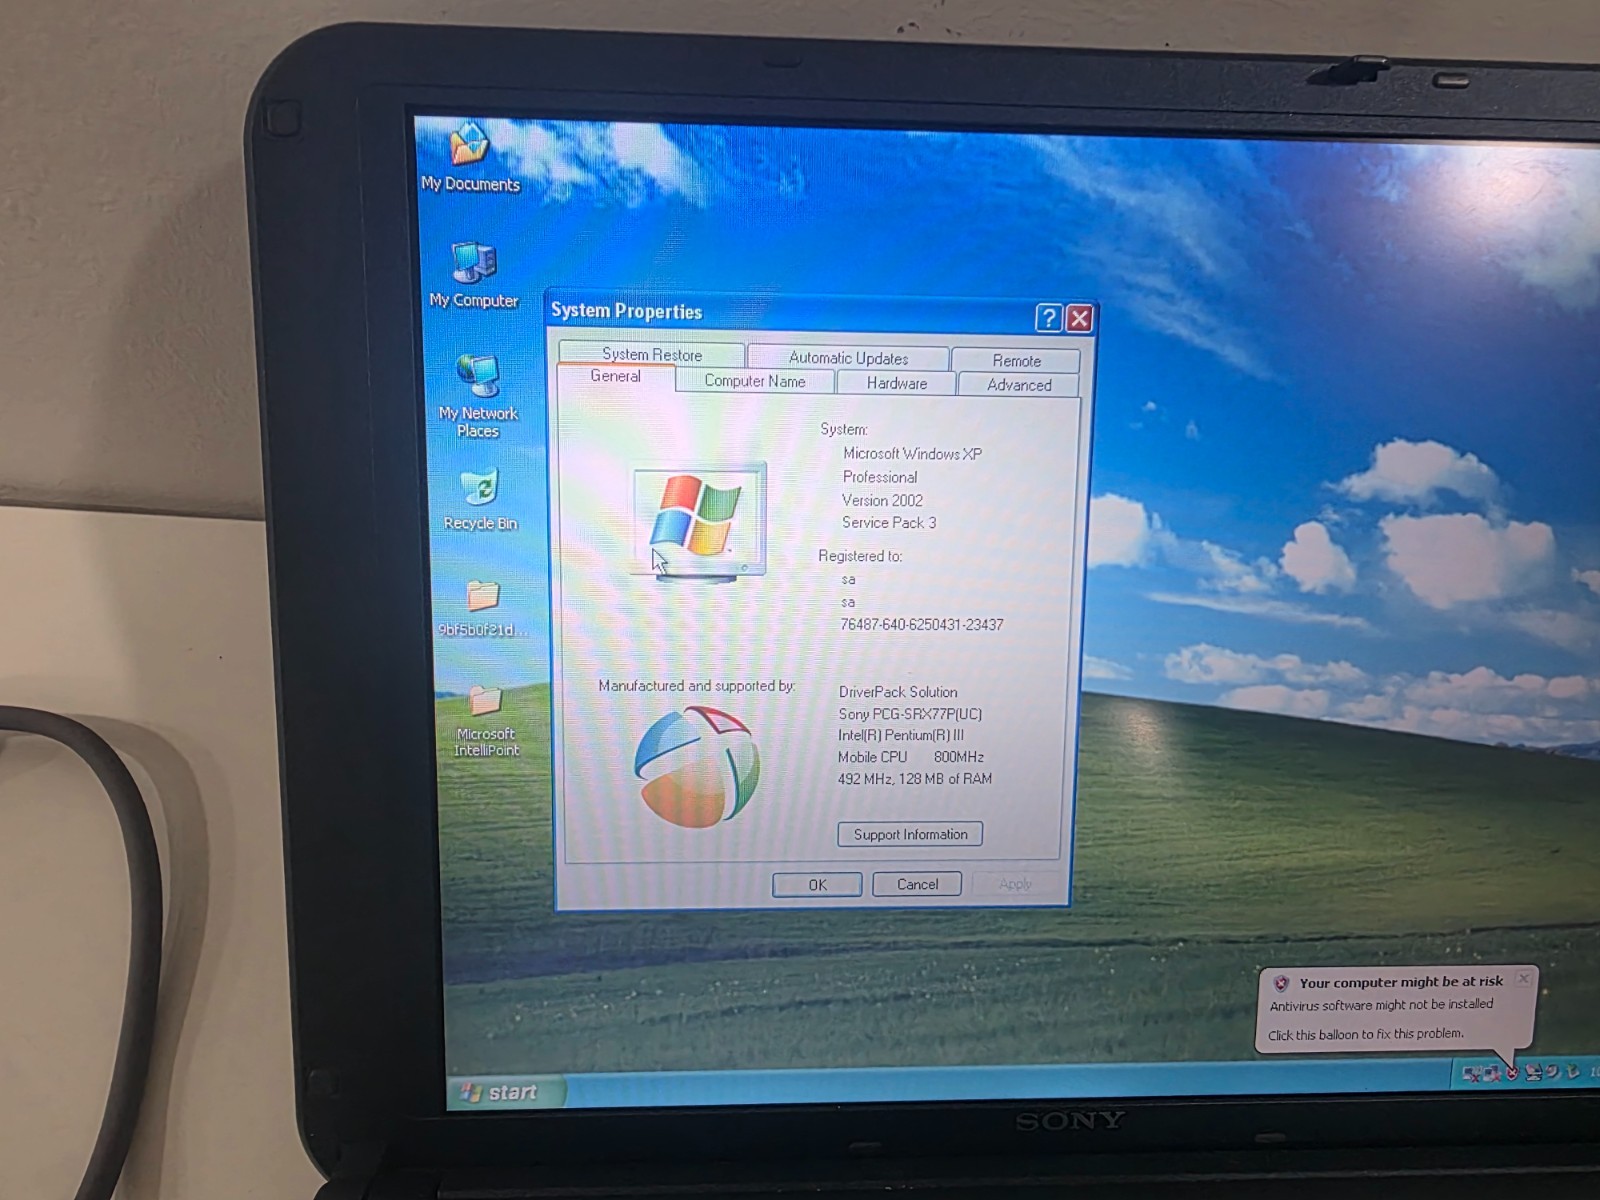1600x1200 pixels.
Task: Select My Network Places desktop icon
Action: click(478, 396)
